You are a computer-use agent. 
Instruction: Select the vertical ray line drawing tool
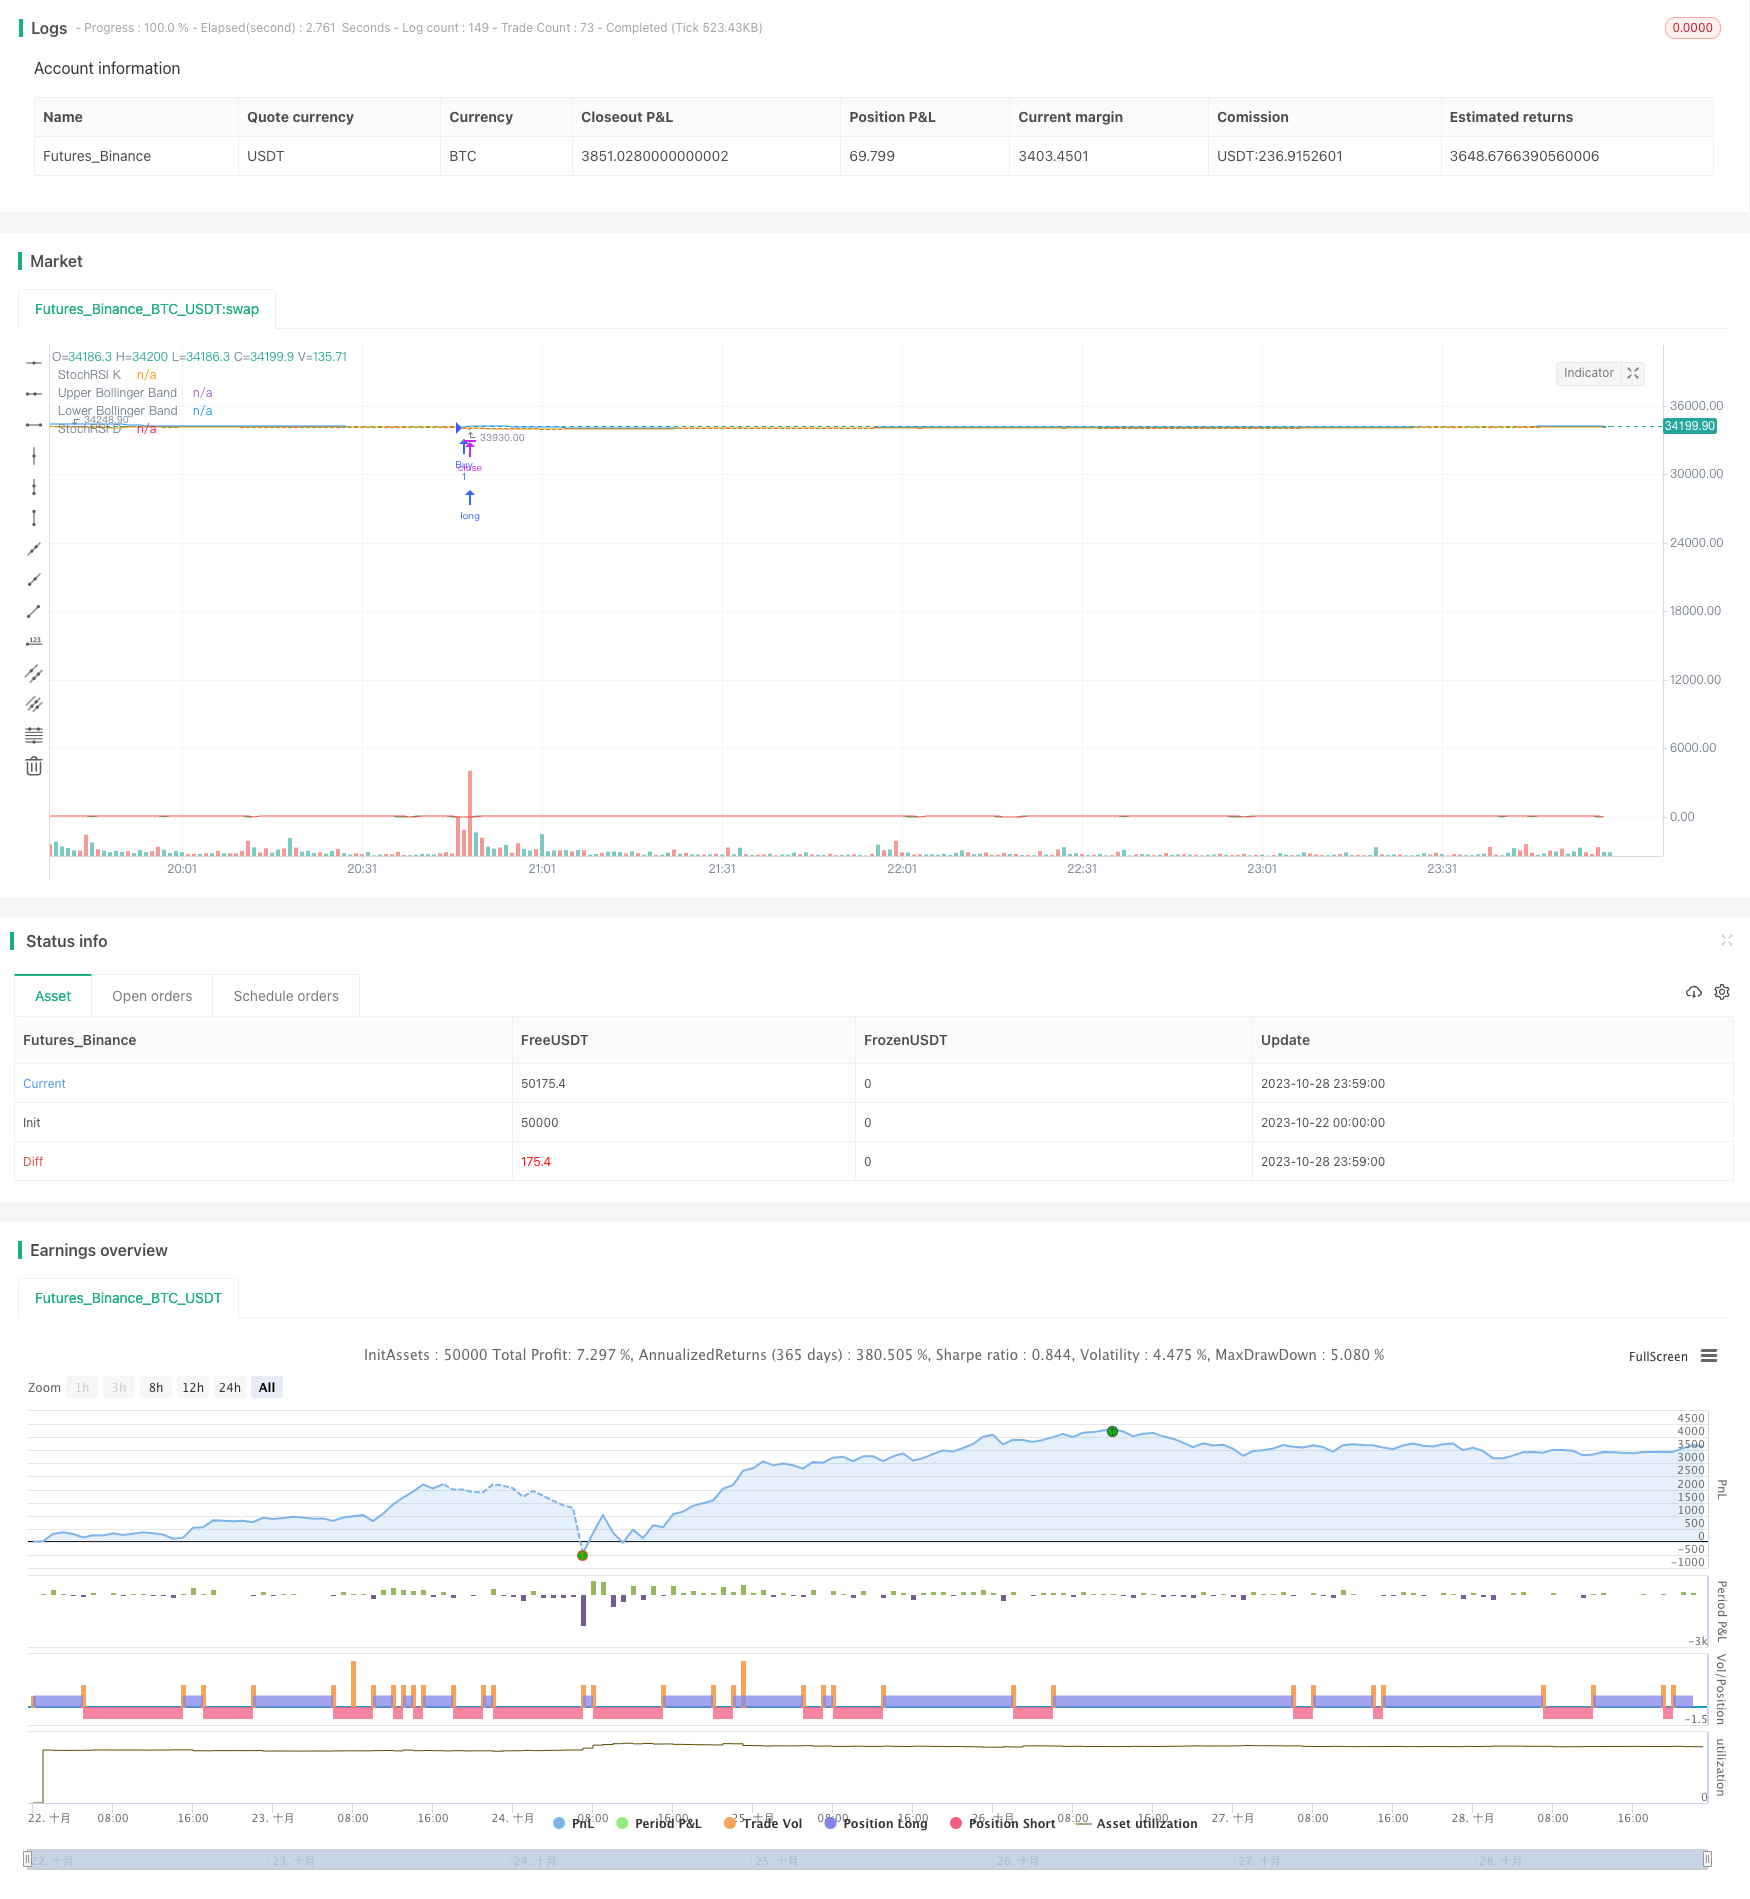34,487
